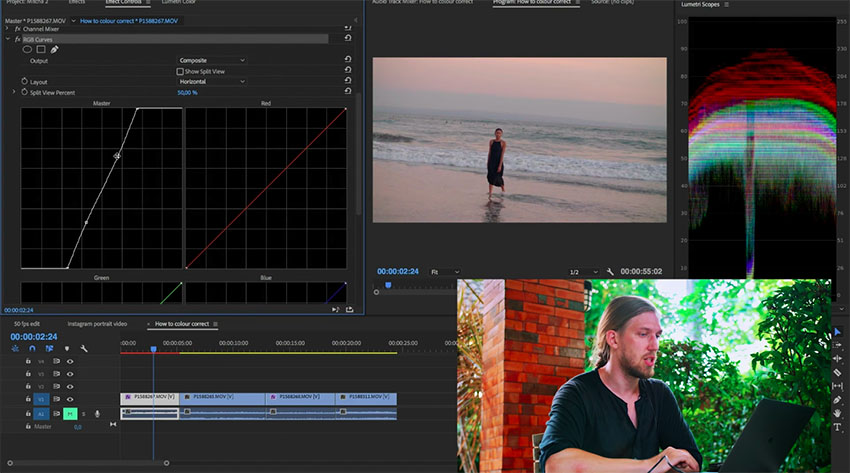The height and width of the screenshot is (473, 850).
Task: Click the Program Monitor scrubber playhead
Action: tap(388, 285)
